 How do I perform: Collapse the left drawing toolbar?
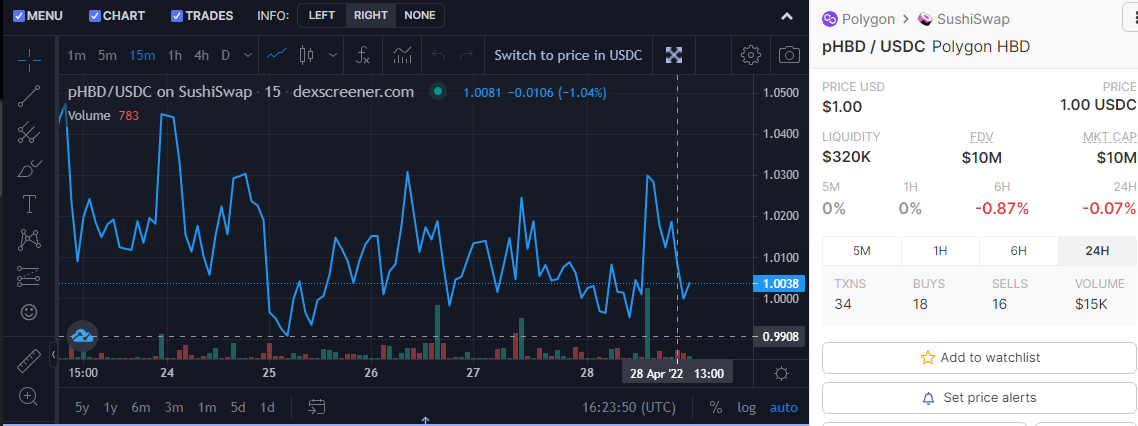tap(53, 355)
